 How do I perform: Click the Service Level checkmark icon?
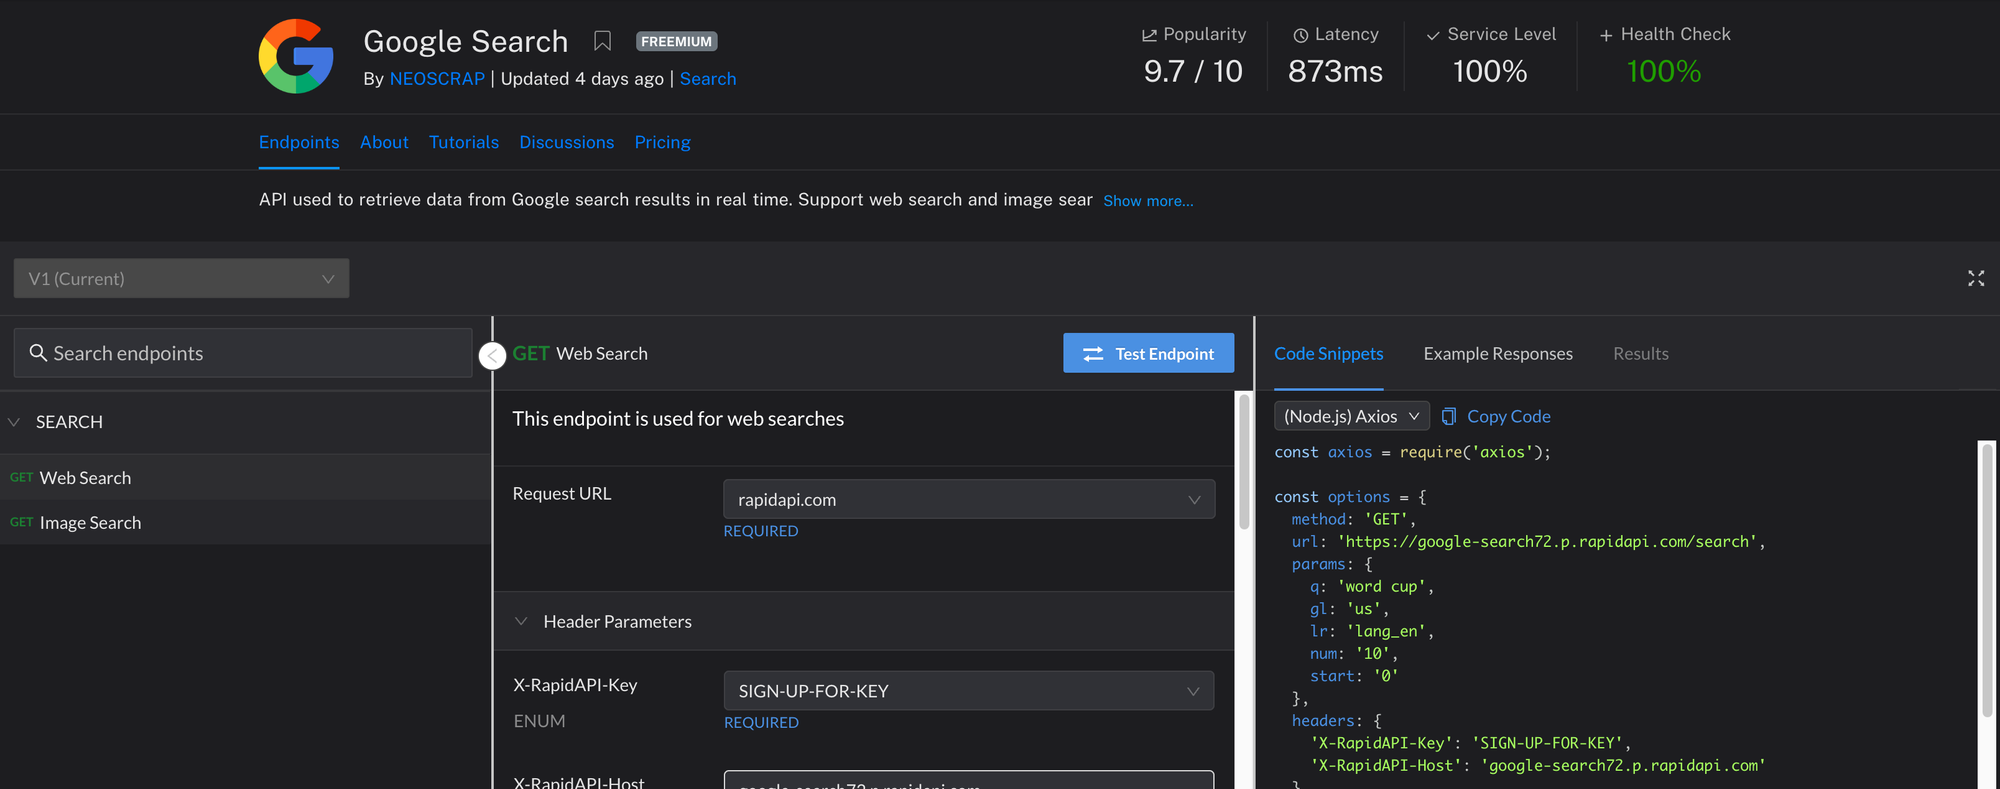1433,35
